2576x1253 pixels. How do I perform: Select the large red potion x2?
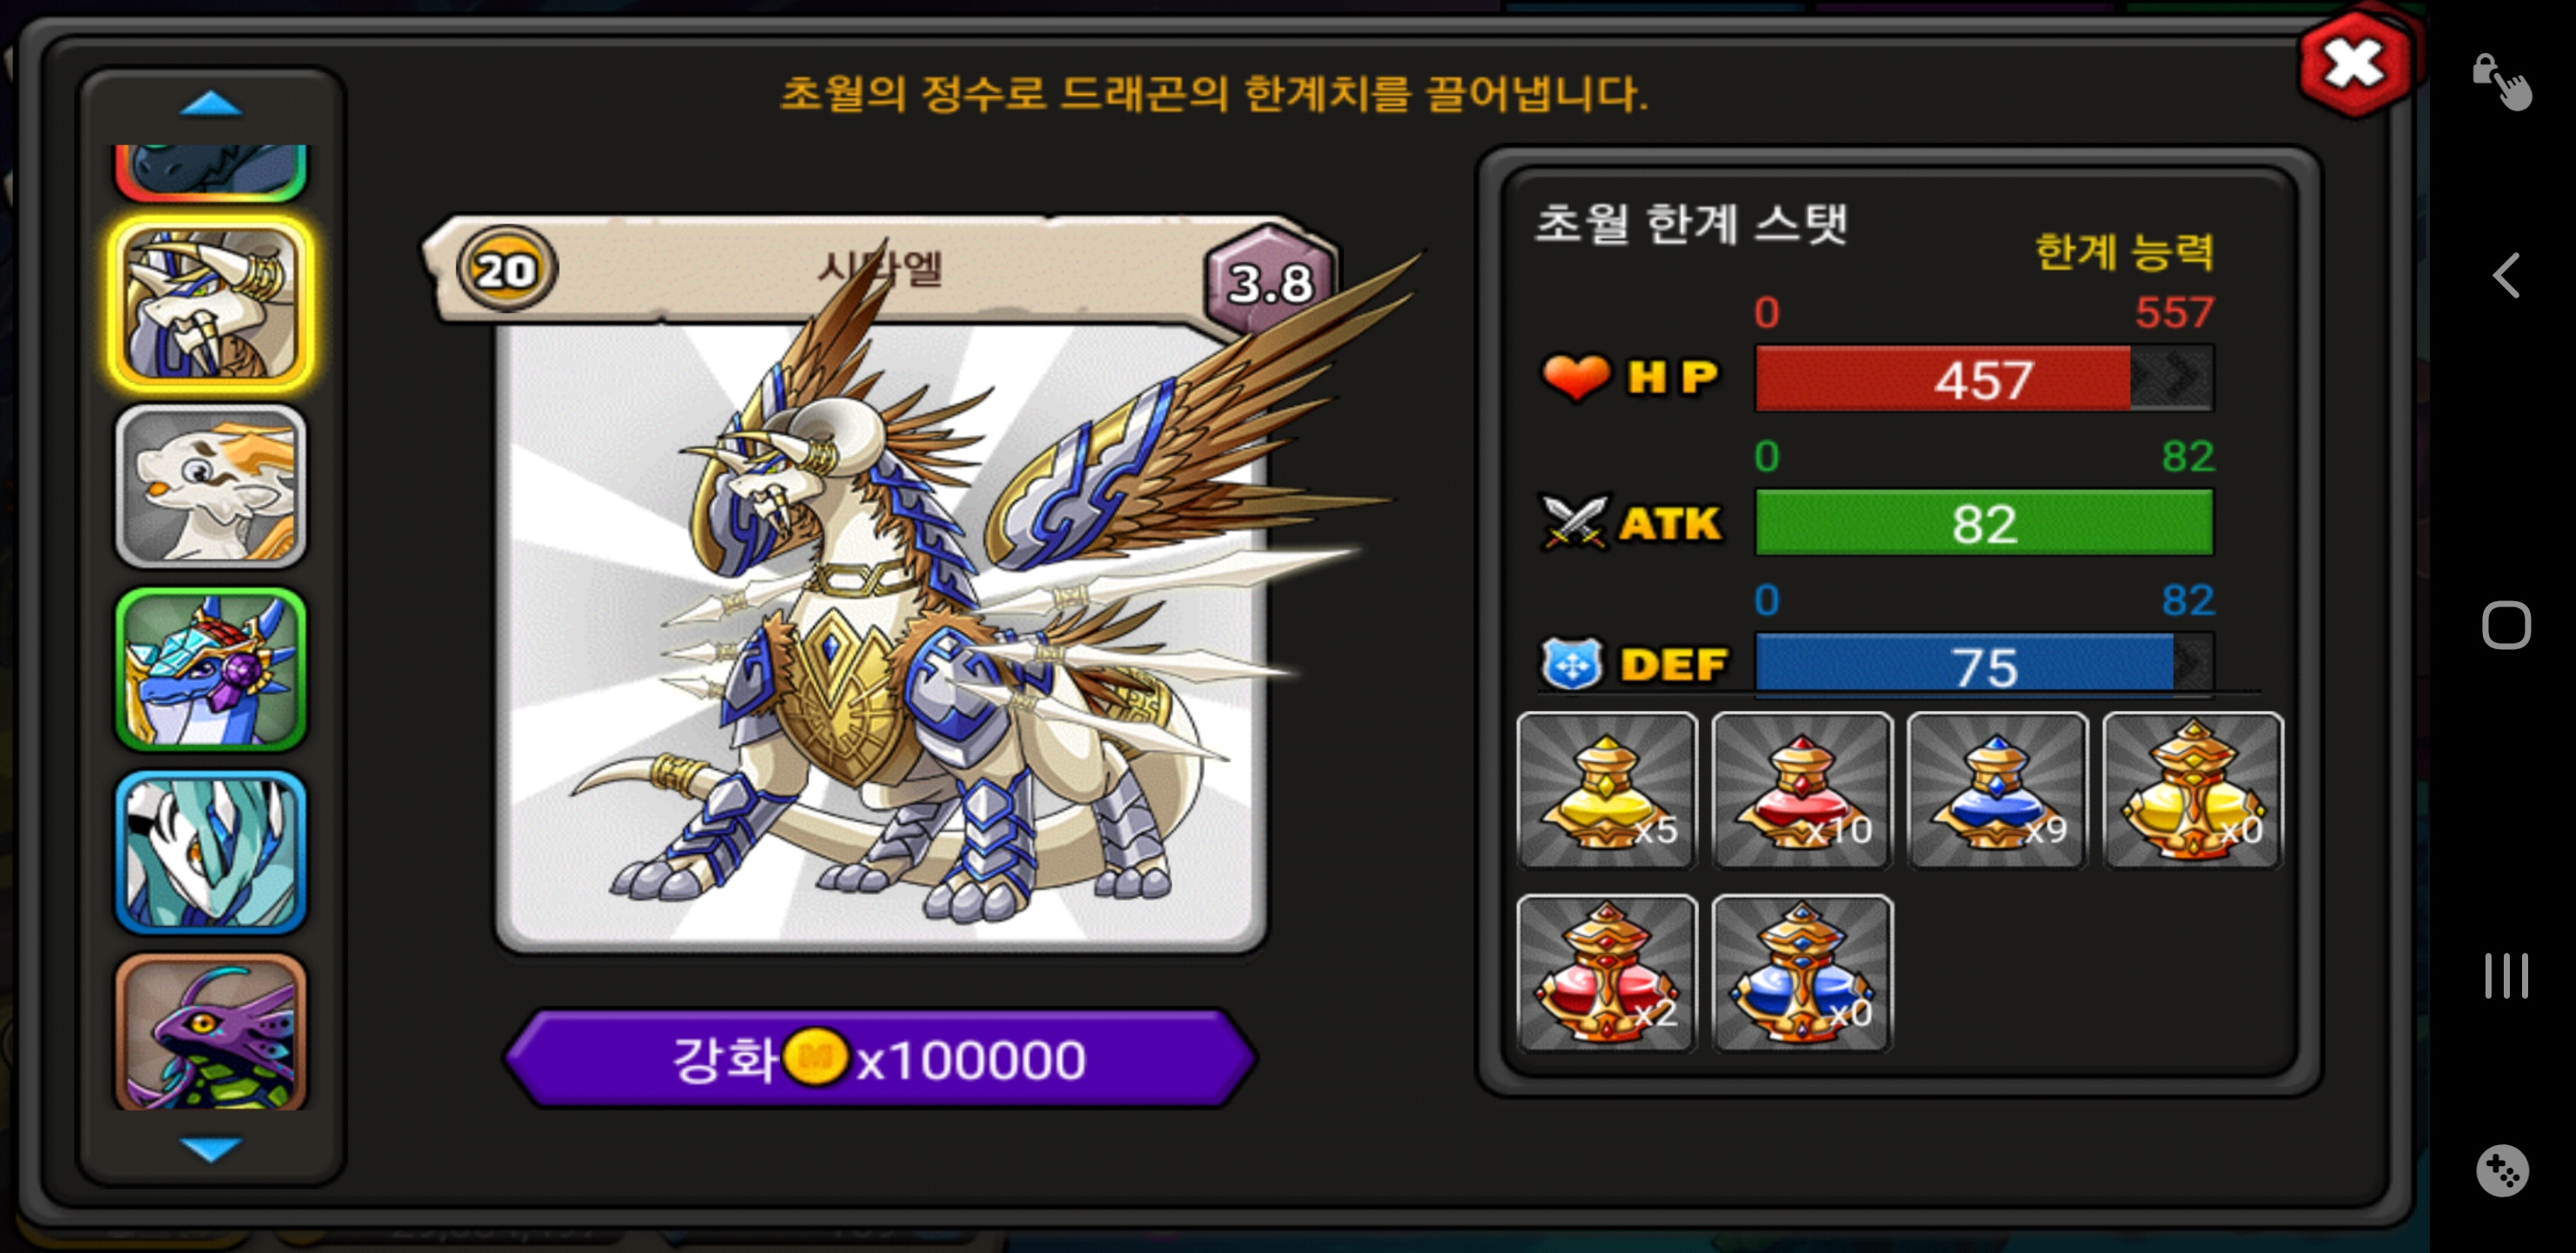(x=1606, y=973)
